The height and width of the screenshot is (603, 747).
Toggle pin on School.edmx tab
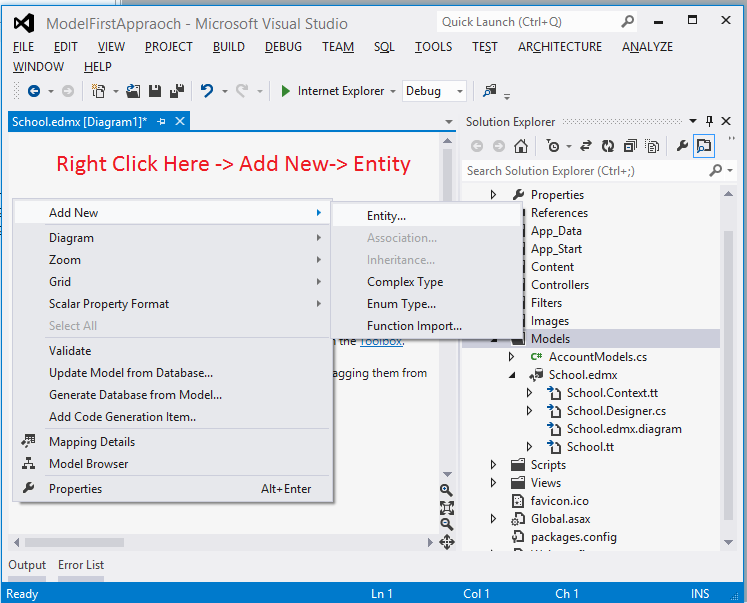coord(162,121)
